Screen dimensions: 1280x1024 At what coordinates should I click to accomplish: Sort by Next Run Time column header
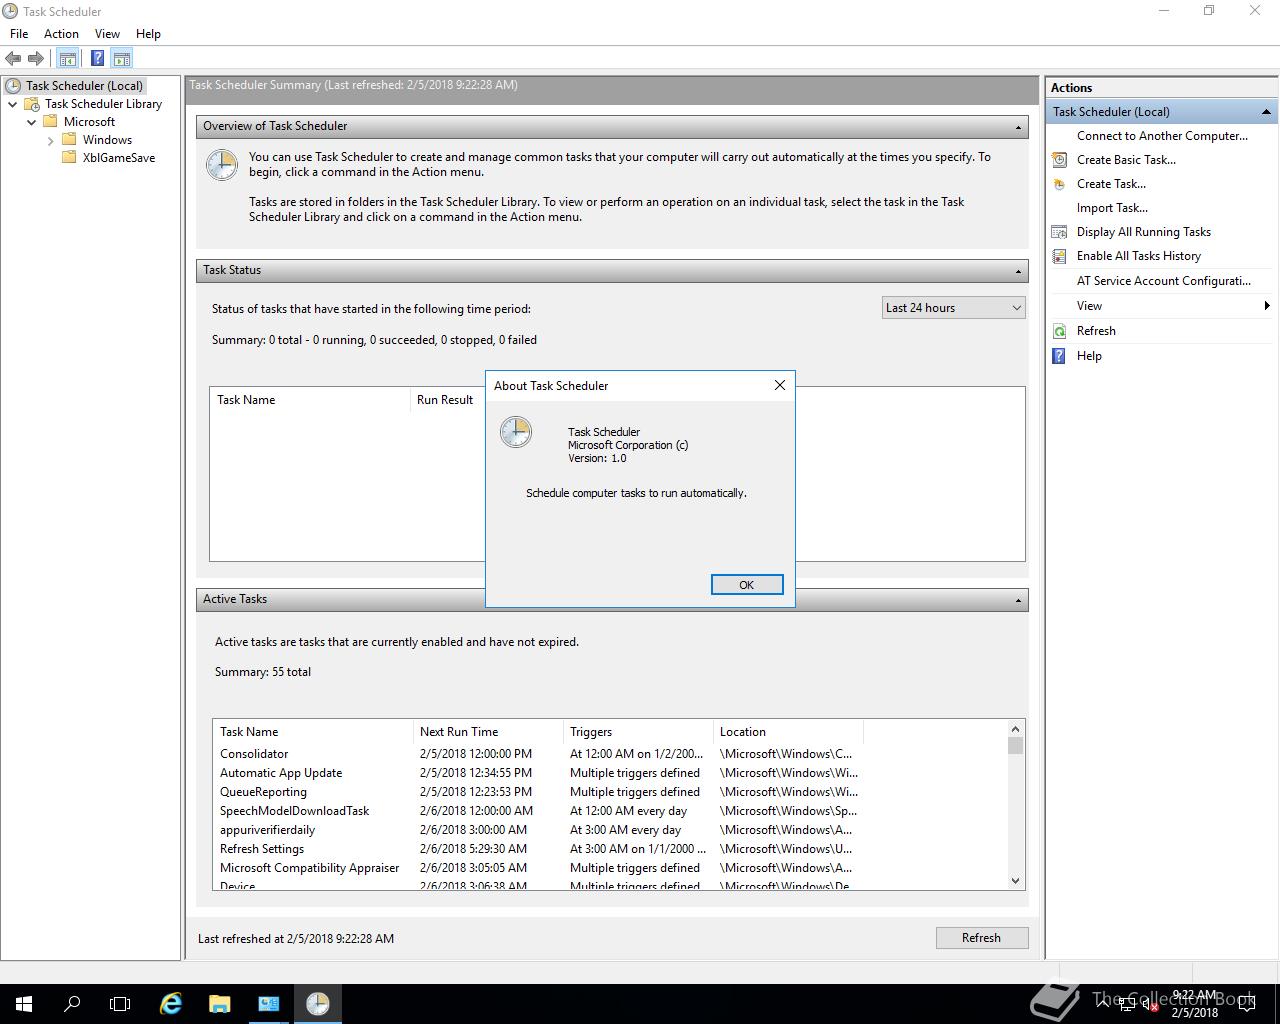(488, 732)
